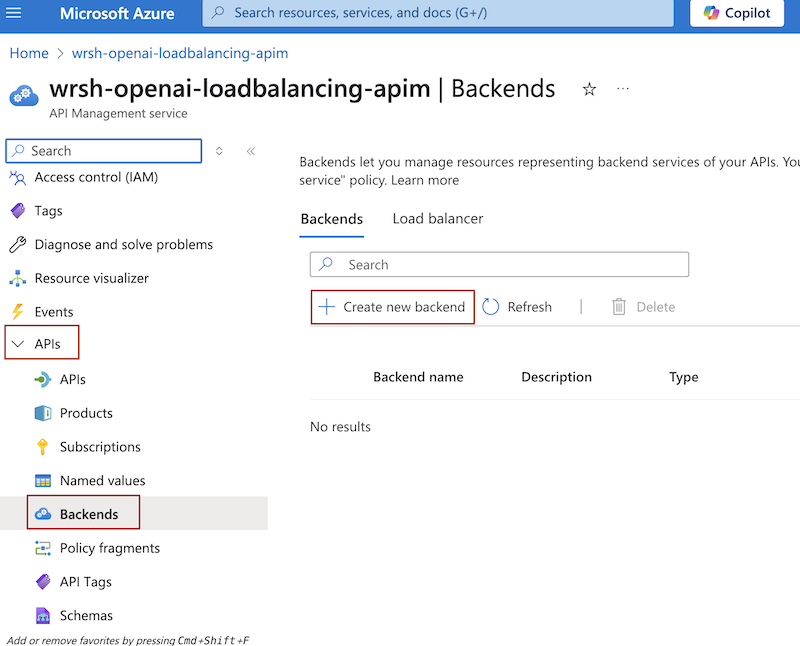Click the Subscriptions key icon

coord(43,446)
